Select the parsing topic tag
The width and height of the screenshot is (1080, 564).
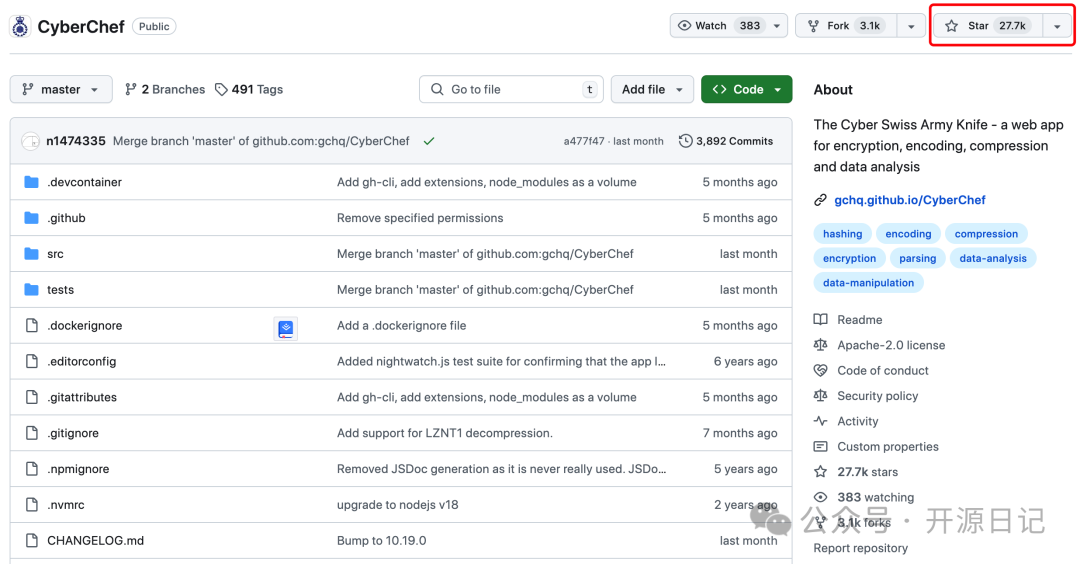point(917,258)
